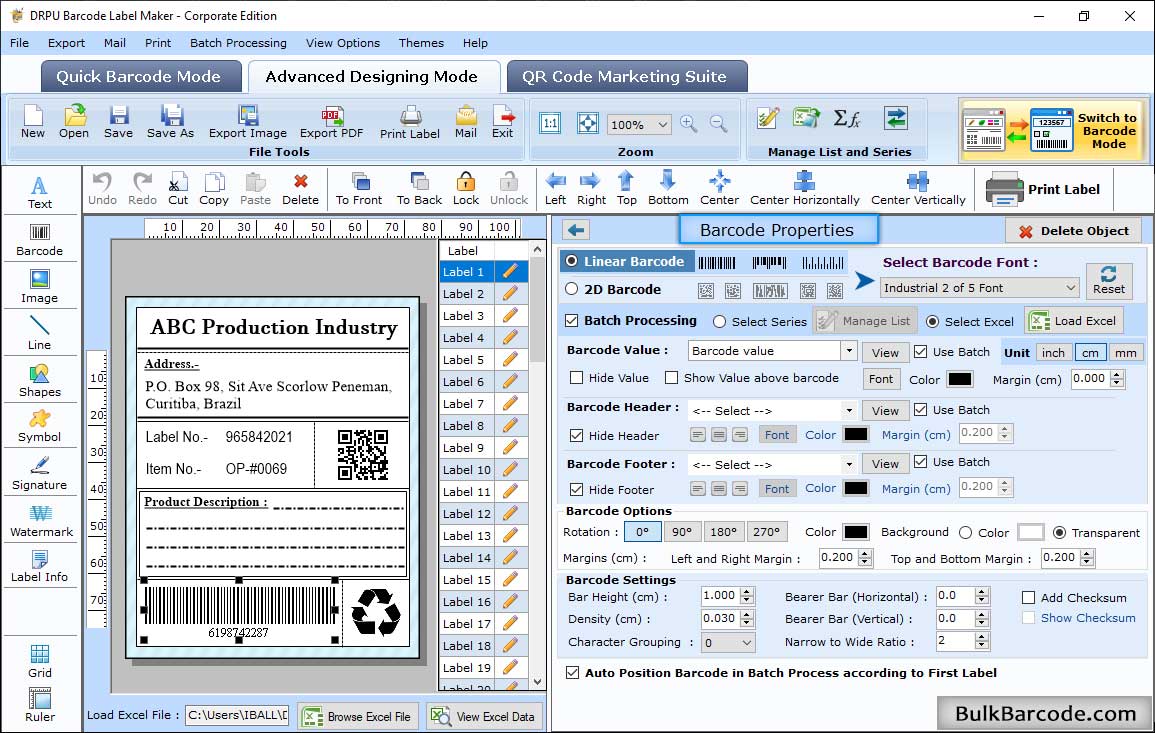Select the Barcode tool in sidebar
The image size is (1155, 733).
40,240
